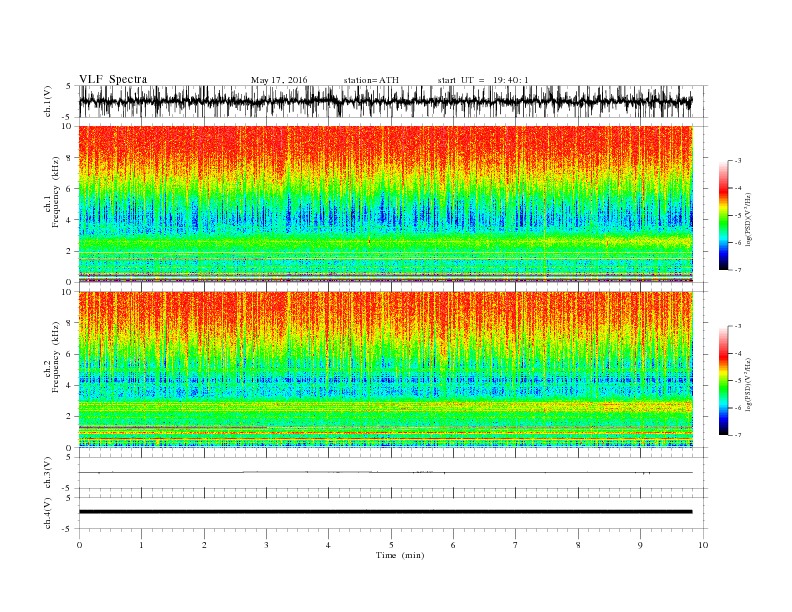The height and width of the screenshot is (612, 792).
Task: Click the "-4" tick on the lower colorbar
Action: pyautogui.click(x=738, y=353)
